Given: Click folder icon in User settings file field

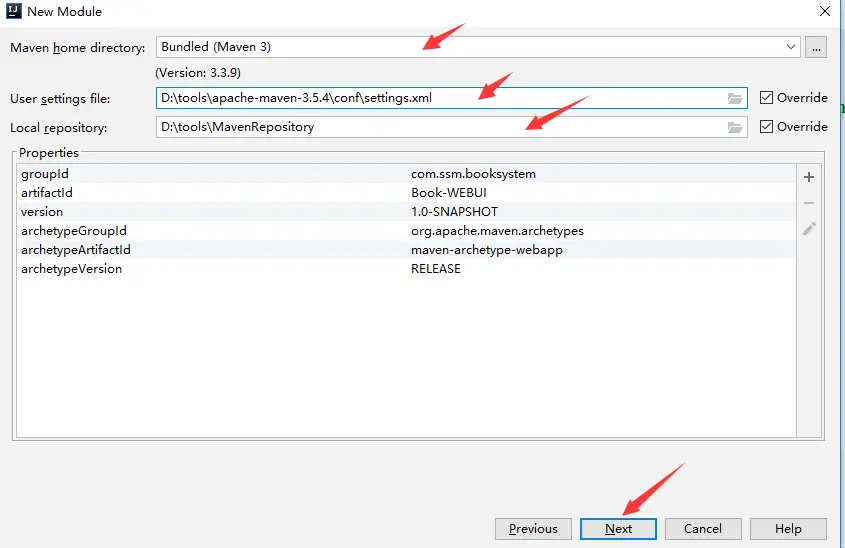Looking at the screenshot, I should tap(735, 98).
